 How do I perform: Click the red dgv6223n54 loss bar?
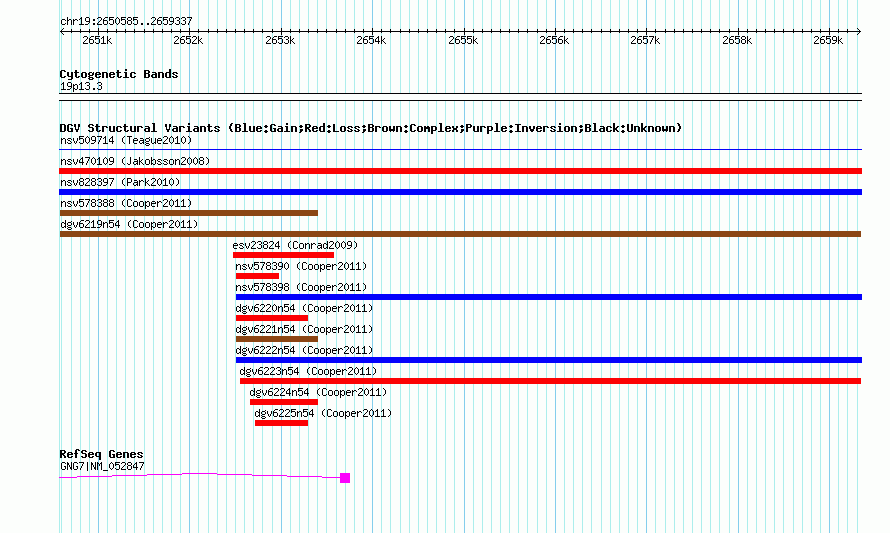point(551,381)
